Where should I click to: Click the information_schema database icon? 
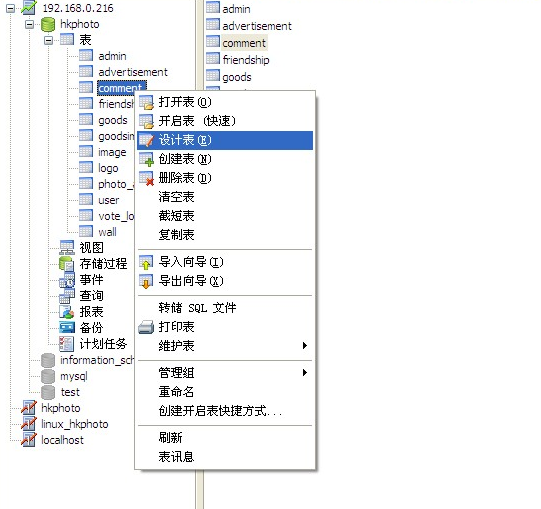tap(48, 360)
